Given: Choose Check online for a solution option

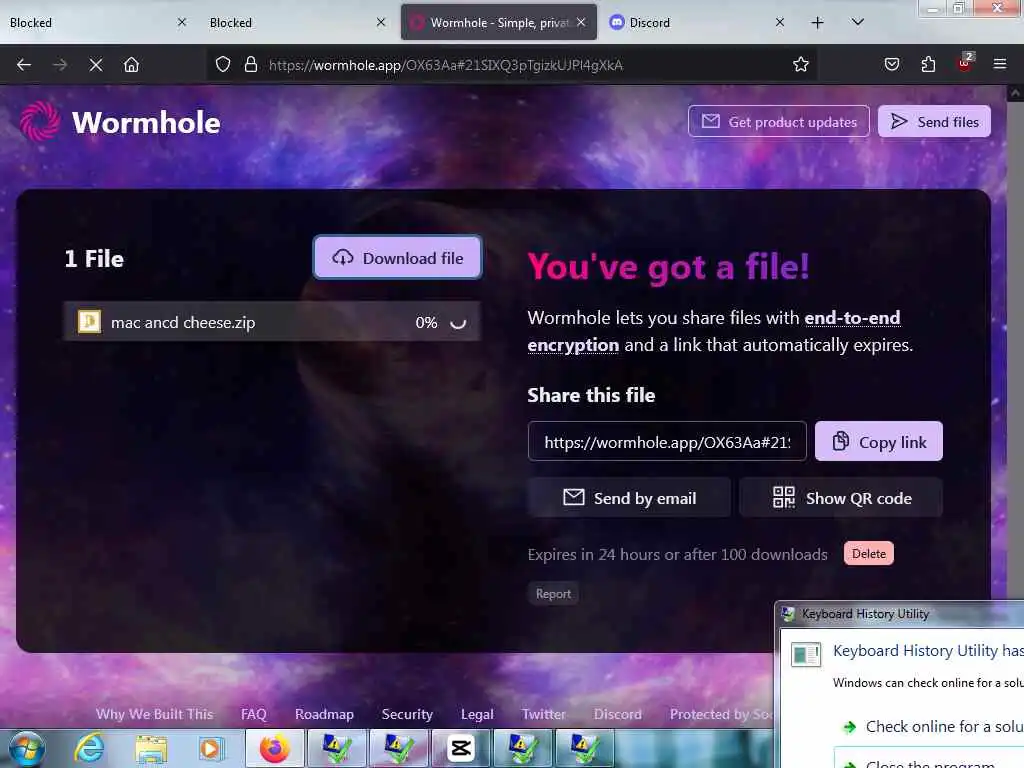Looking at the screenshot, I should pos(933,726).
